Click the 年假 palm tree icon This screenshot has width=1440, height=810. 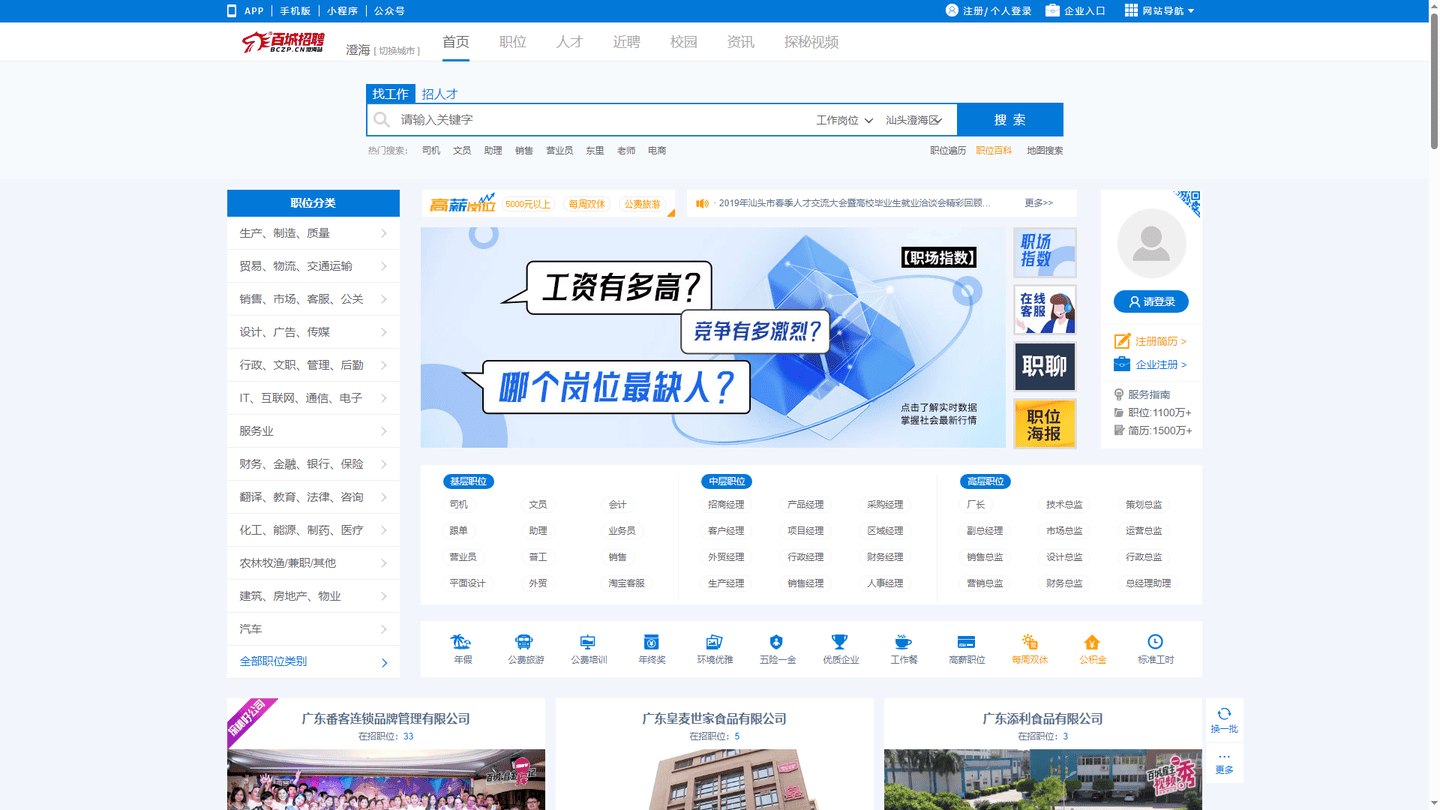tap(461, 642)
